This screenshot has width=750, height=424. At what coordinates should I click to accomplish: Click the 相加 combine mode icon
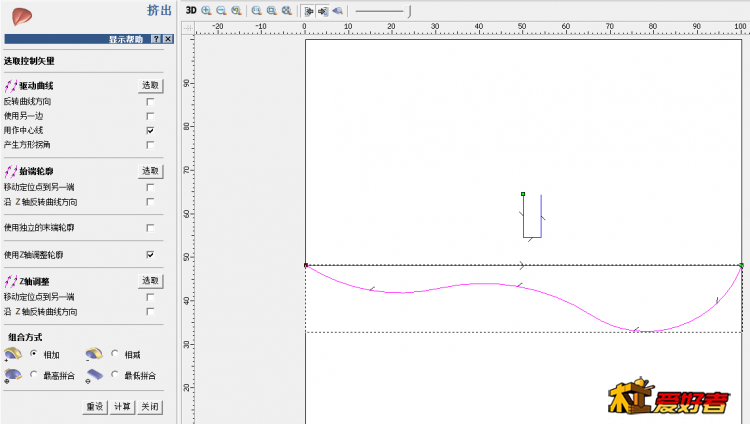pyautogui.click(x=13, y=355)
